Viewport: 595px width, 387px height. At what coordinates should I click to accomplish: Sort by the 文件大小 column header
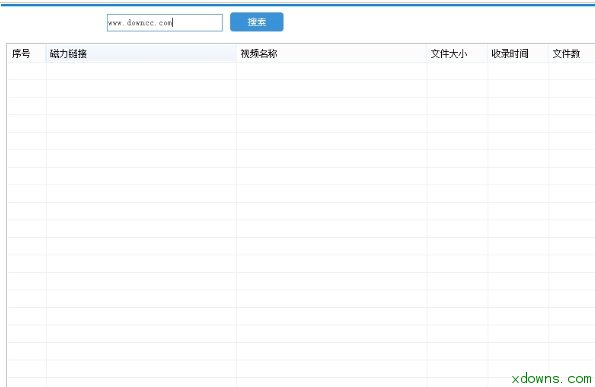457,53
